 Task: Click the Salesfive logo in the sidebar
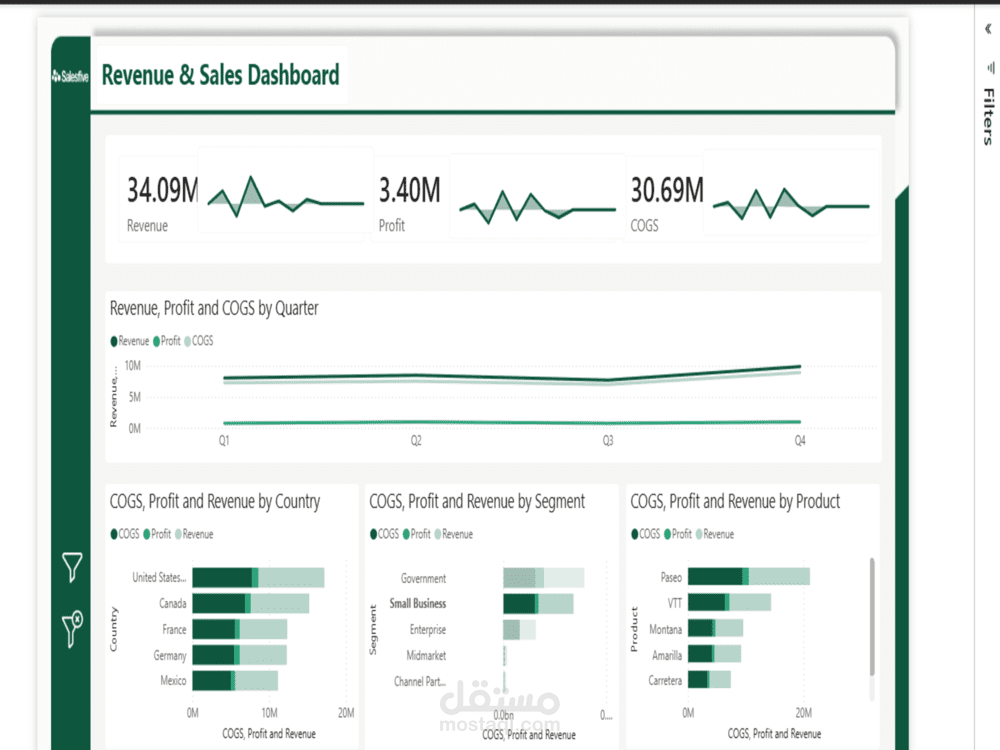[70, 77]
